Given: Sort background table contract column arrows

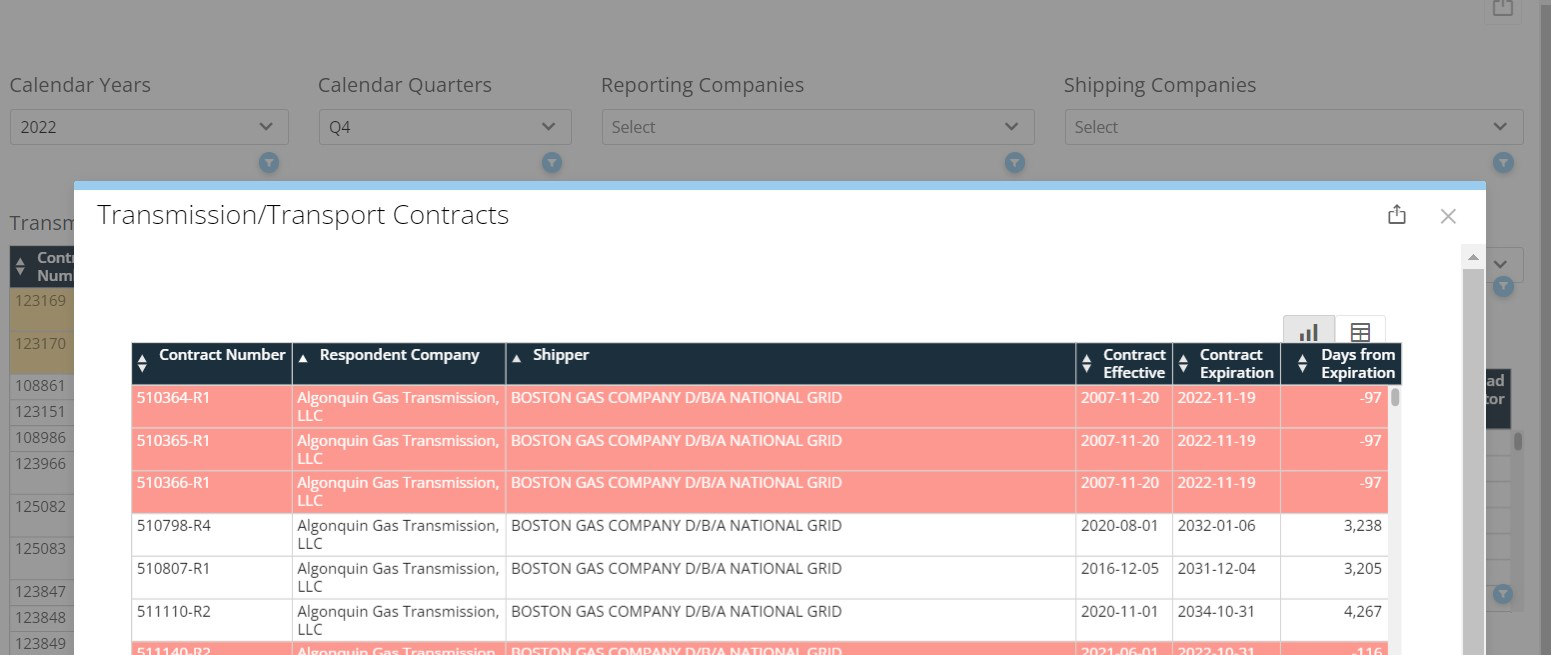Looking at the screenshot, I should pyautogui.click(x=20, y=267).
